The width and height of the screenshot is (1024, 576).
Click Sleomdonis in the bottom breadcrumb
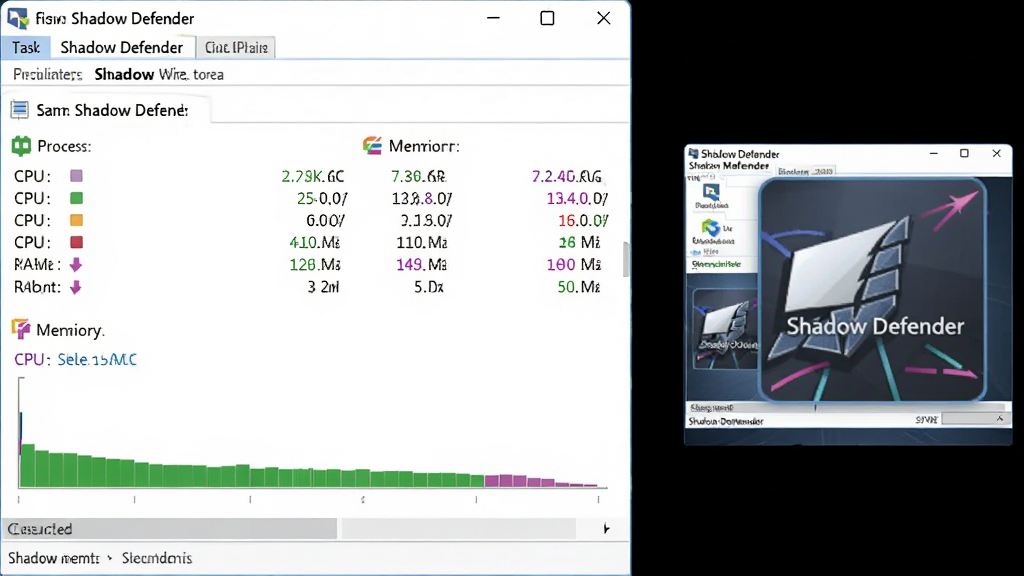[157, 558]
